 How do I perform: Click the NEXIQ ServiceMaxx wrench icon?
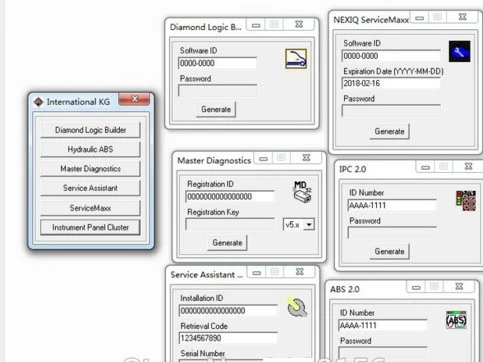[459, 51]
